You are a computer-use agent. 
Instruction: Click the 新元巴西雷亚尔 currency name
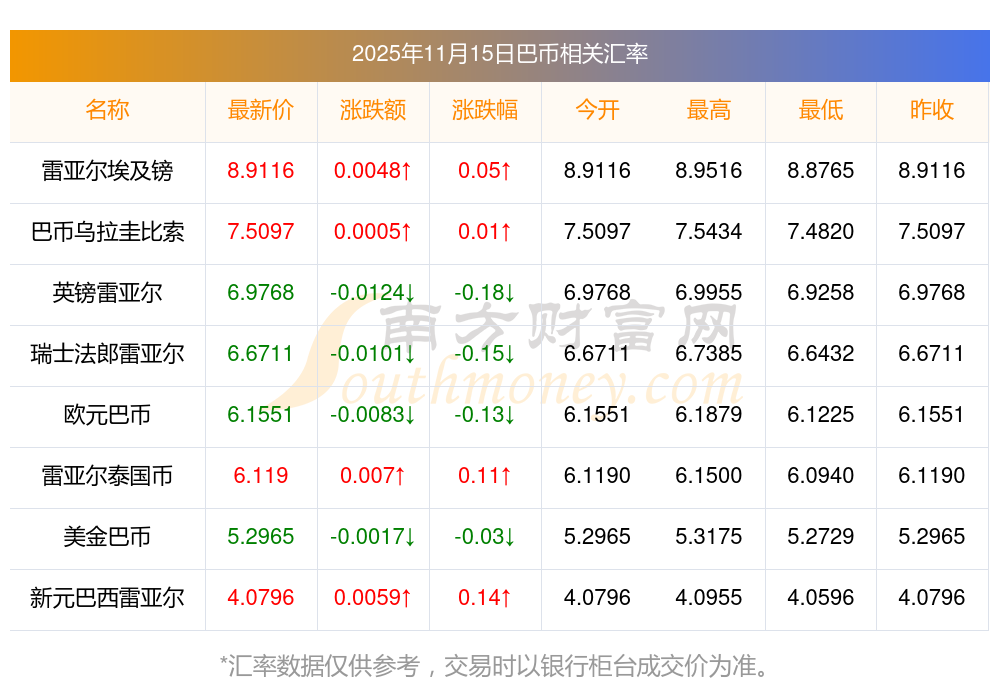click(x=107, y=598)
